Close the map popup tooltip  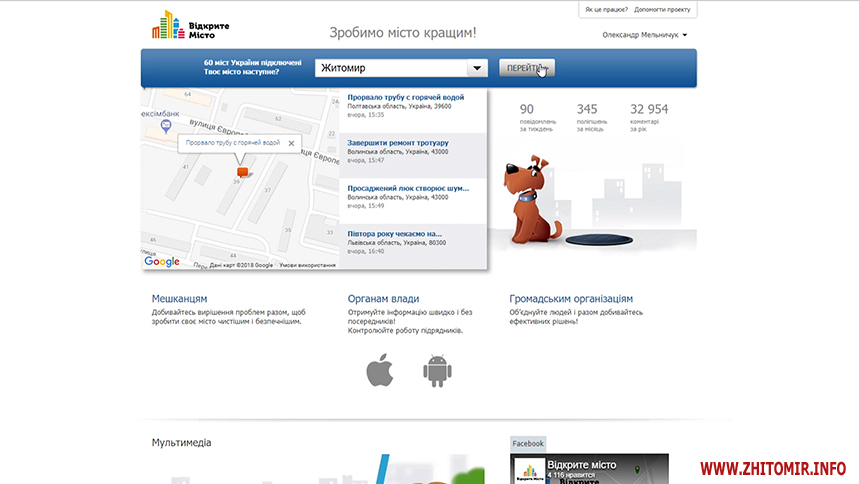point(291,143)
